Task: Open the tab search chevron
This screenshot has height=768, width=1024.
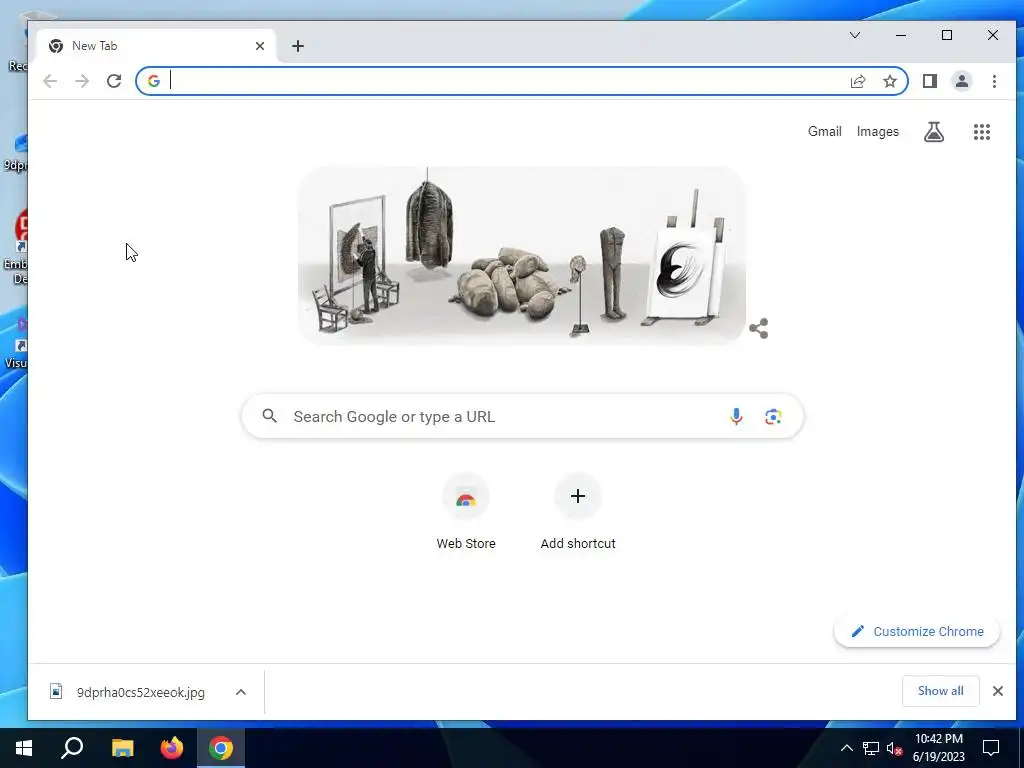Action: 855,35
